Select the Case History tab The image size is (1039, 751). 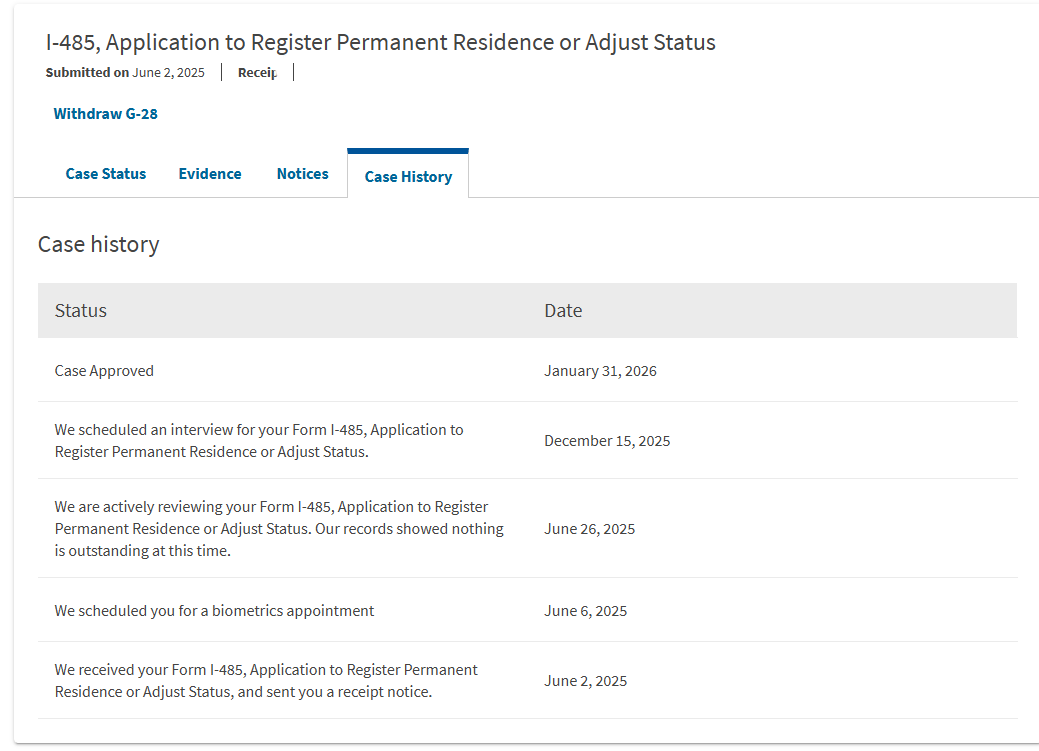pyautogui.click(x=408, y=176)
